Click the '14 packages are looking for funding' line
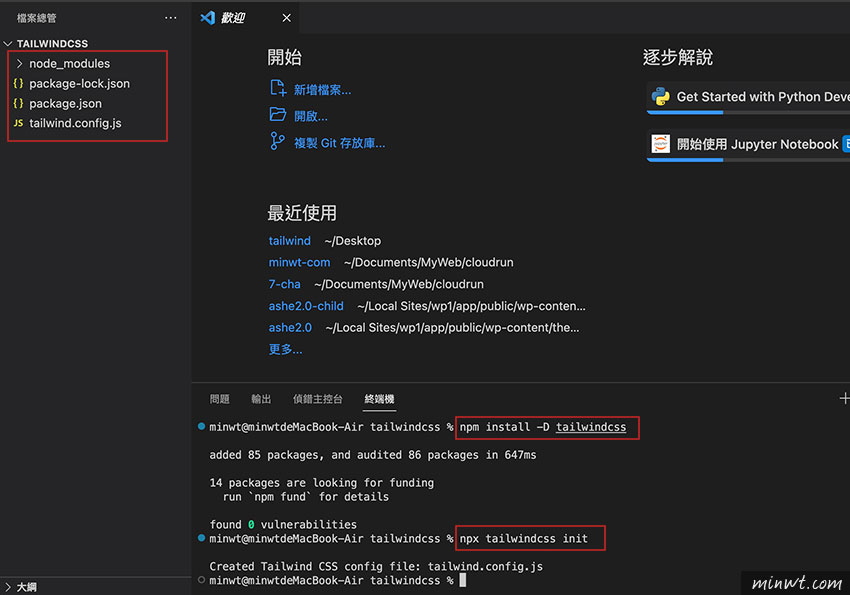Viewport: 850px width, 595px height. (321, 482)
